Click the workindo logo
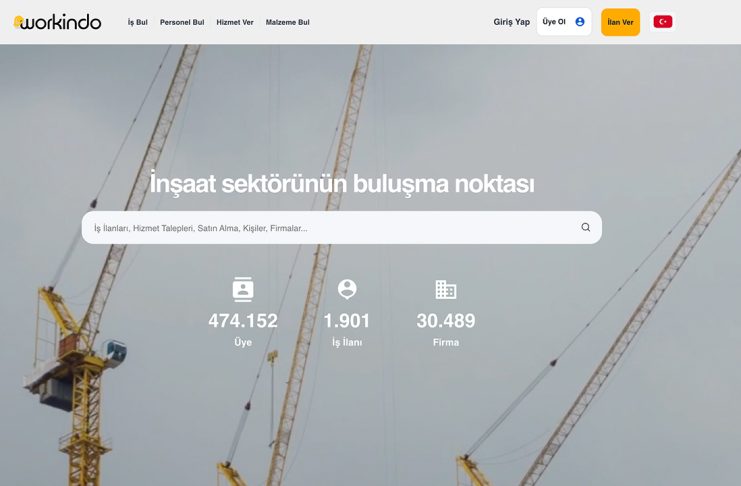This screenshot has height=486, width=741. point(57,22)
